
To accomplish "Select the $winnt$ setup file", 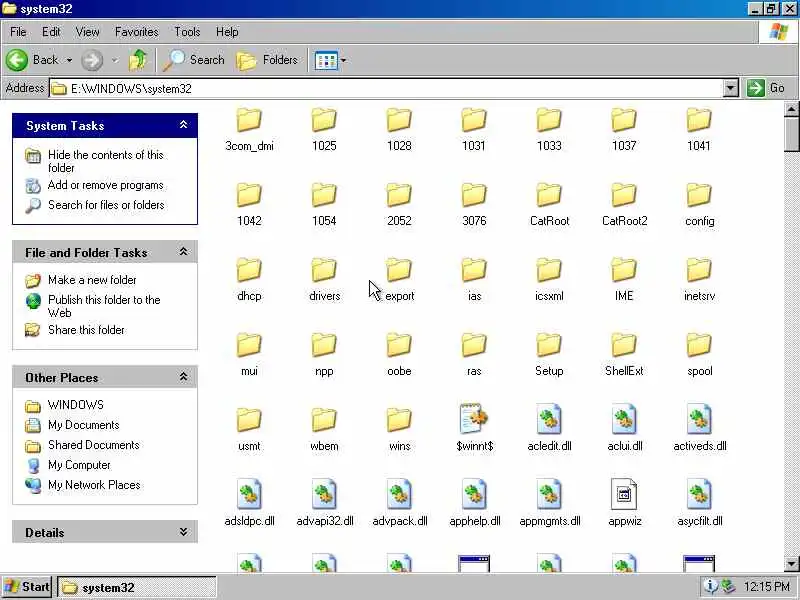I will point(474,428).
